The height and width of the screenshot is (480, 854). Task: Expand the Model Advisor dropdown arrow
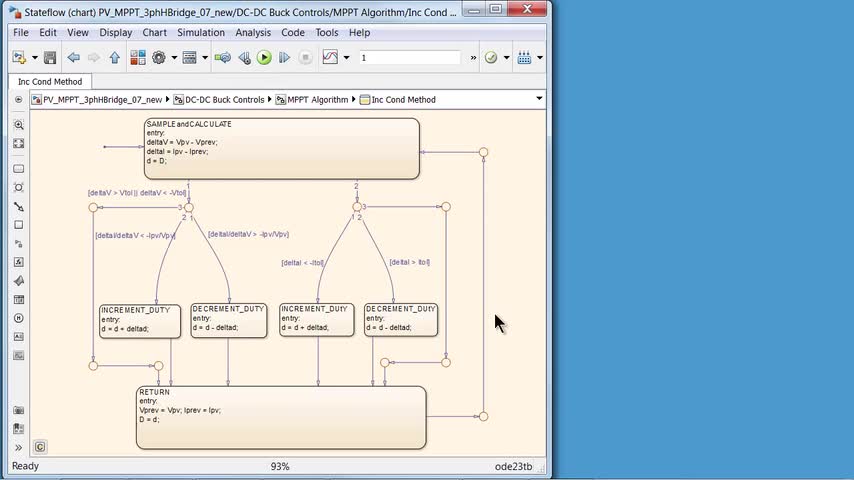[x=507, y=58]
